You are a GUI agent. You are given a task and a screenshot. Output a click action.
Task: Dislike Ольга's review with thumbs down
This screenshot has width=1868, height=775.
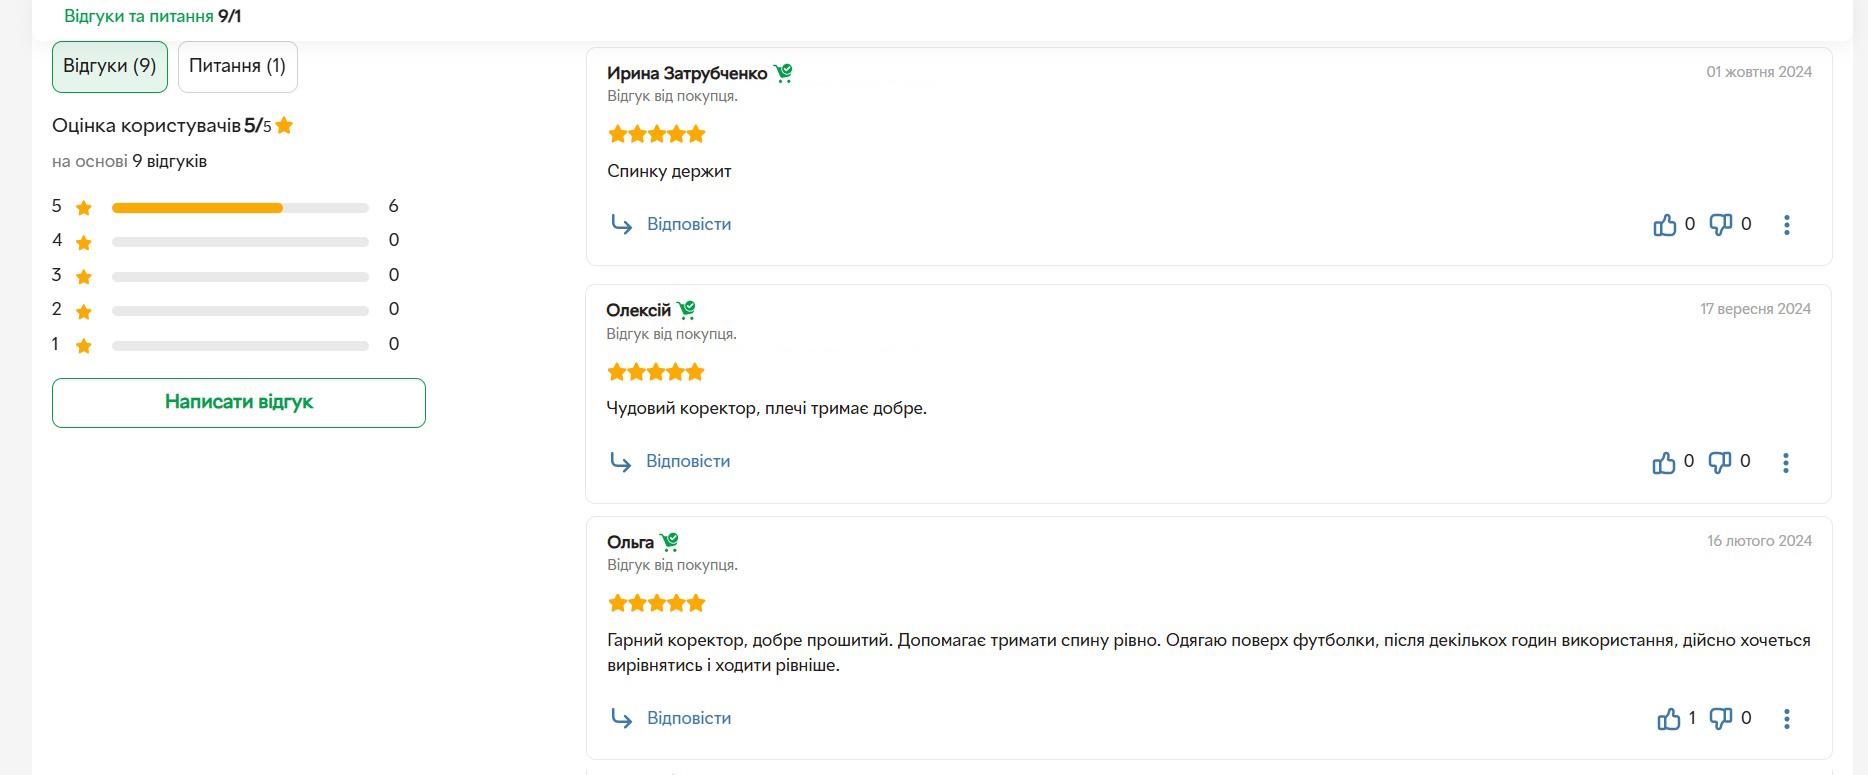coord(1720,719)
